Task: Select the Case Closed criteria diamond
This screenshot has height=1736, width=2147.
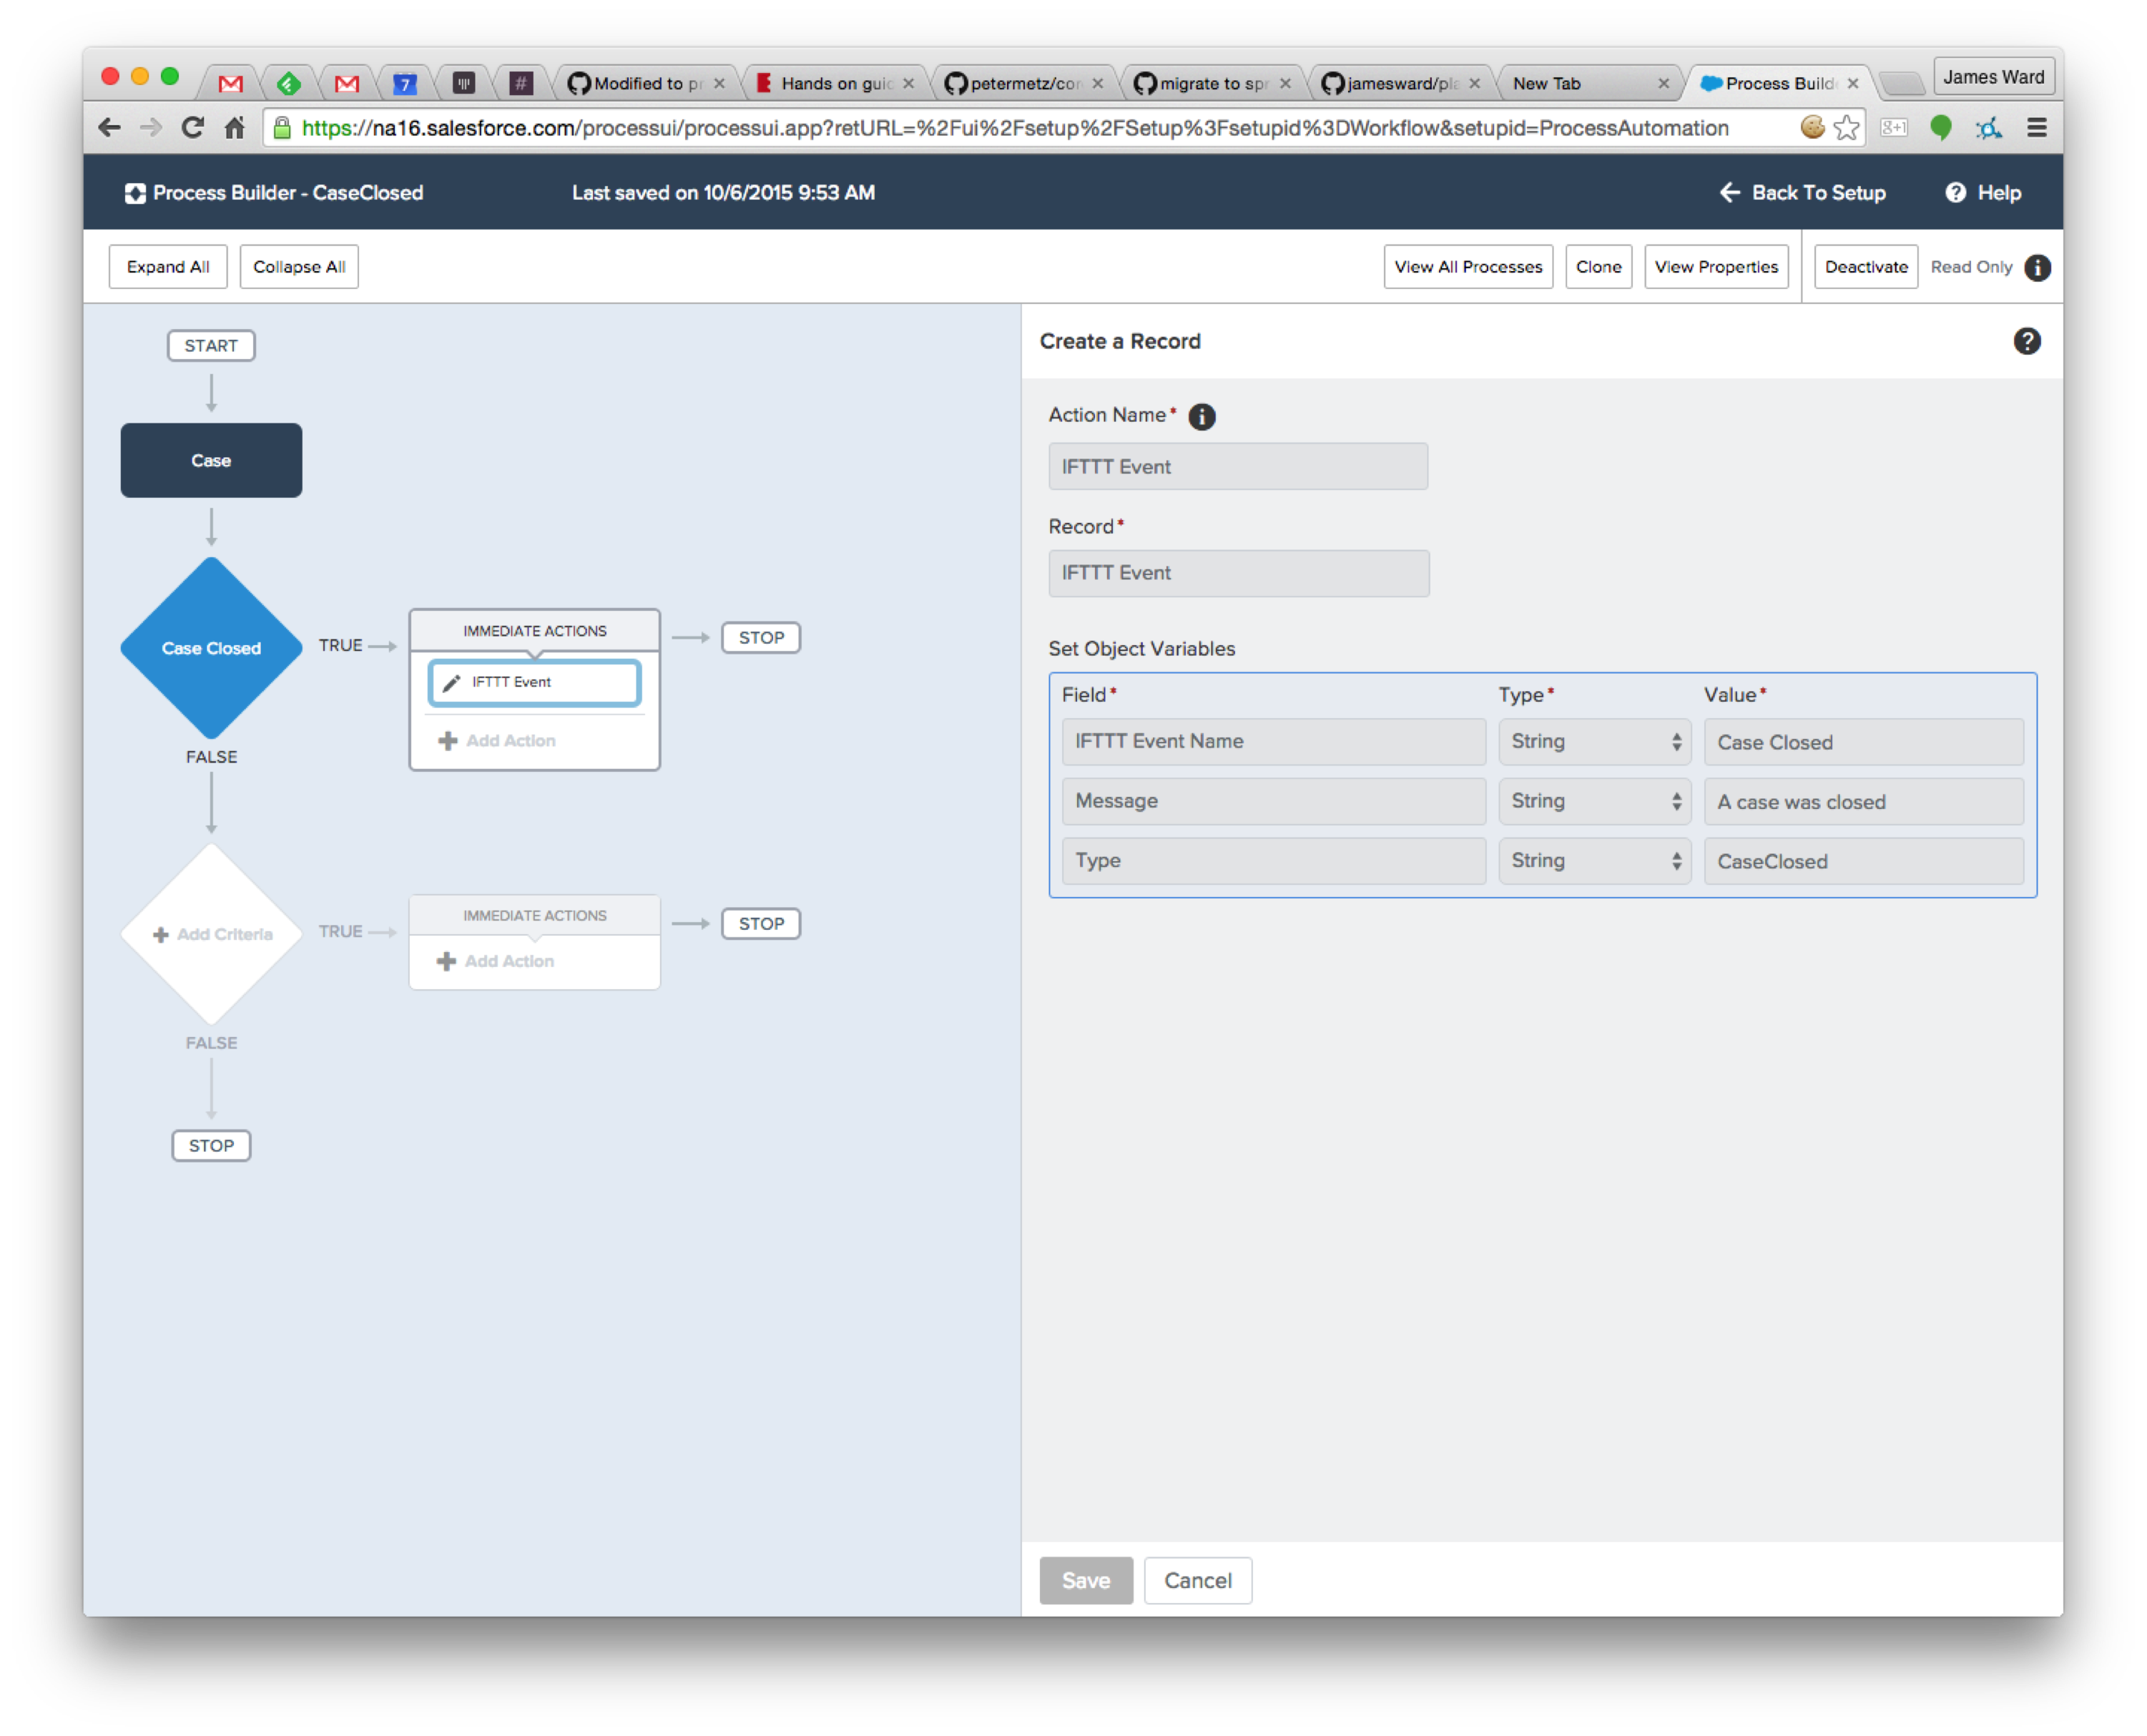Action: [x=211, y=648]
